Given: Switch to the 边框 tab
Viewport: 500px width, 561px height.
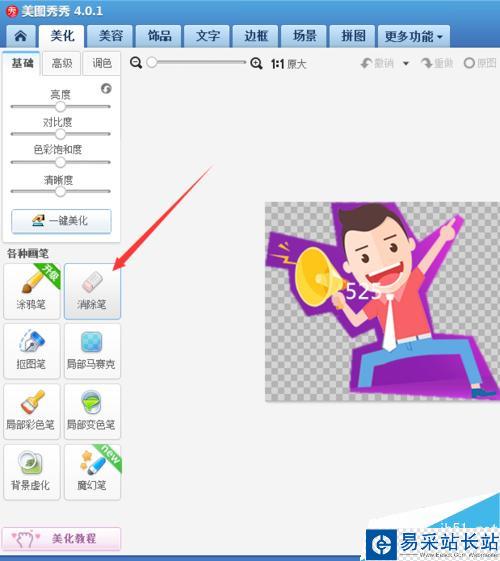Looking at the screenshot, I should click(x=255, y=36).
